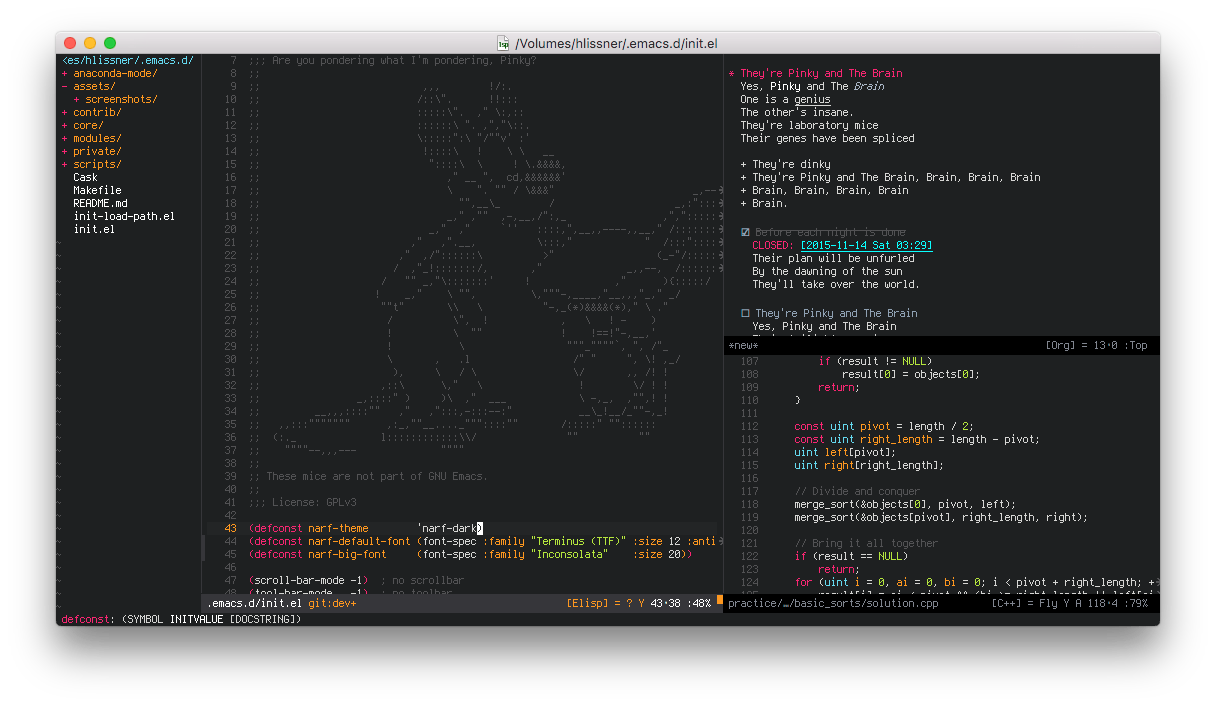Click the "Inconsolata" string
The height and width of the screenshot is (706, 1216).
570,554
